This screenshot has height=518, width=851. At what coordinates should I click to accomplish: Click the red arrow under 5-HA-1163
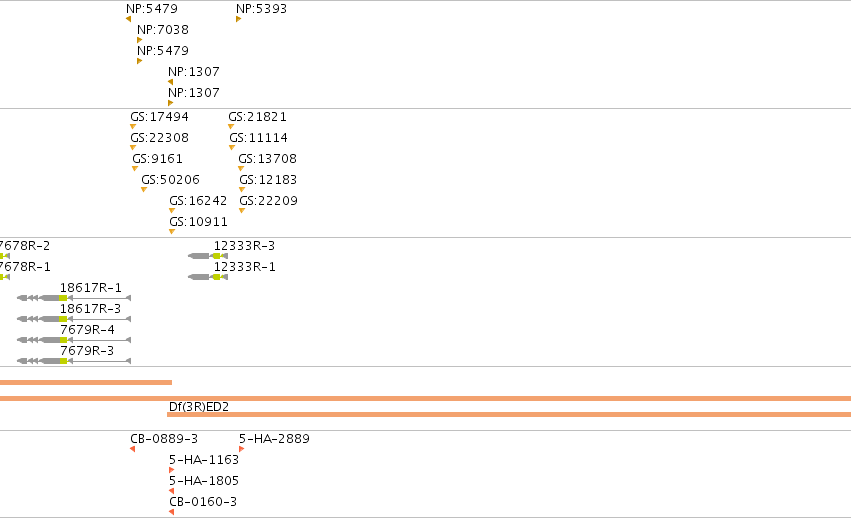tap(172, 470)
